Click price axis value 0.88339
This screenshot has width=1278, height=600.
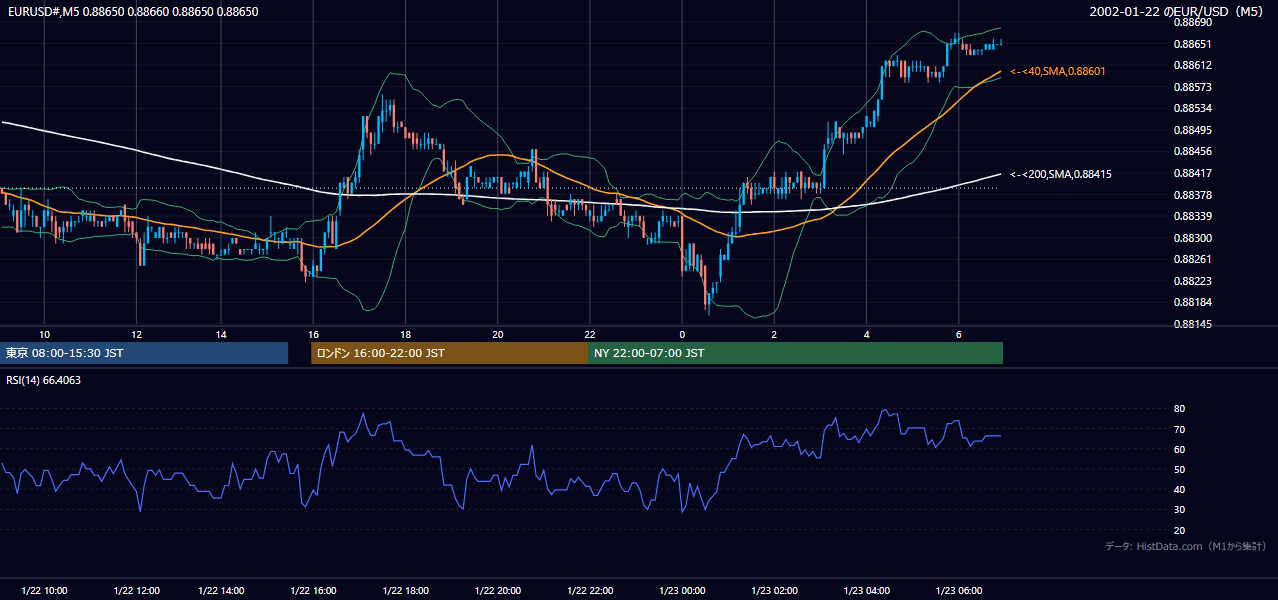1192,216
